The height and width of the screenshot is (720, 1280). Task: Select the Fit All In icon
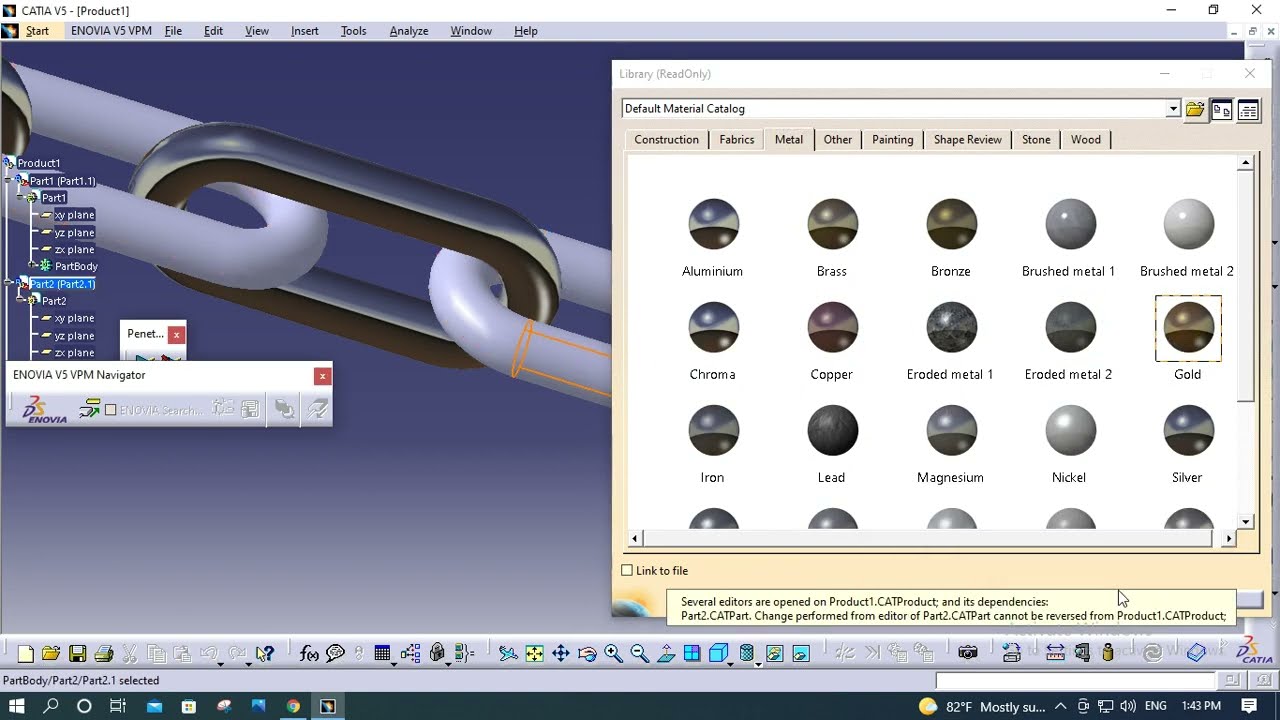(x=534, y=654)
